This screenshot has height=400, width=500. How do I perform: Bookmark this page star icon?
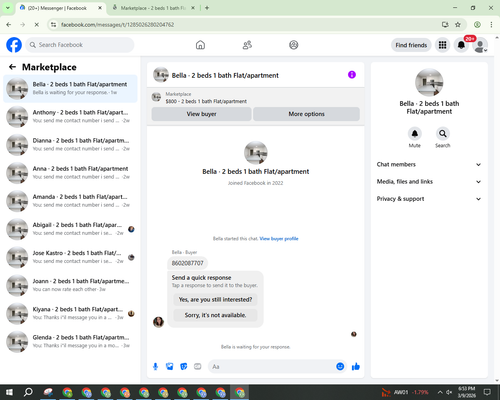458,25
